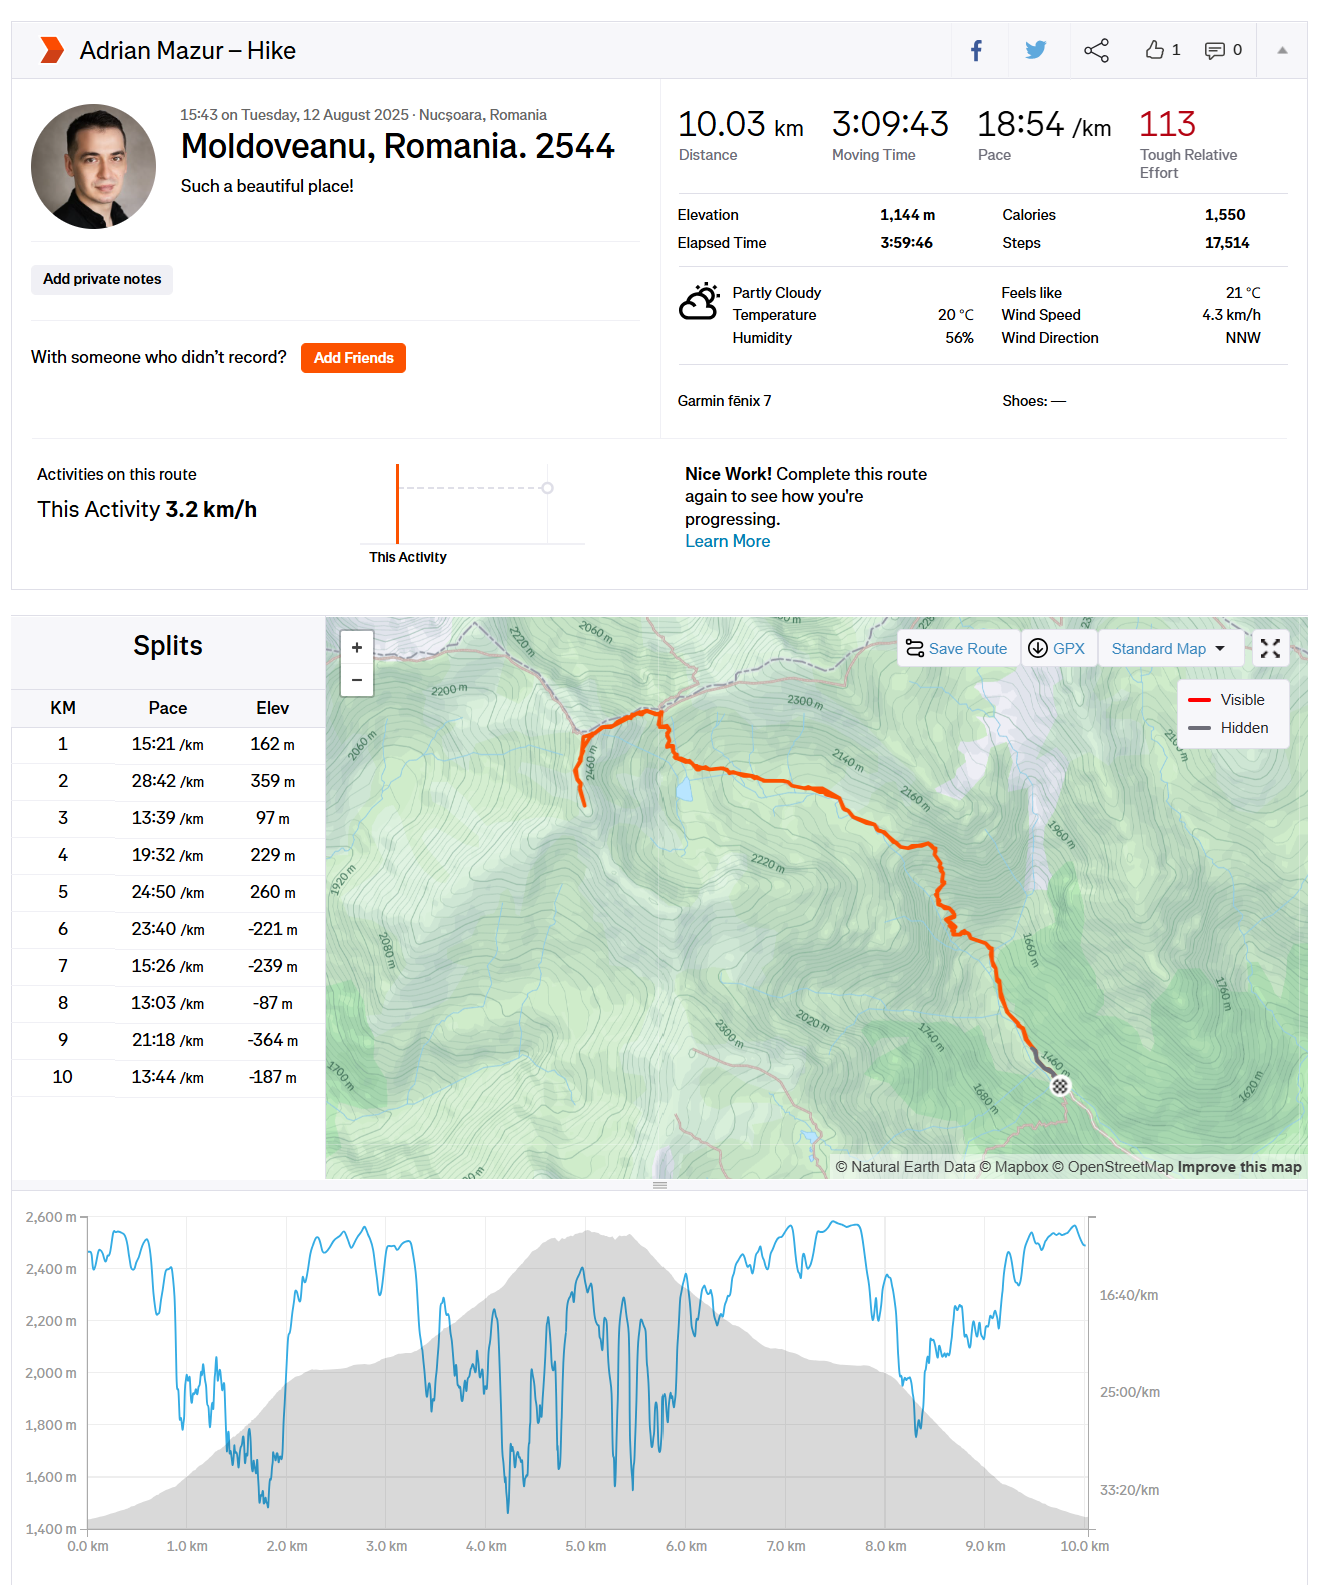Share the hike on Facebook
This screenshot has width=1320, height=1585.
pos(976,50)
